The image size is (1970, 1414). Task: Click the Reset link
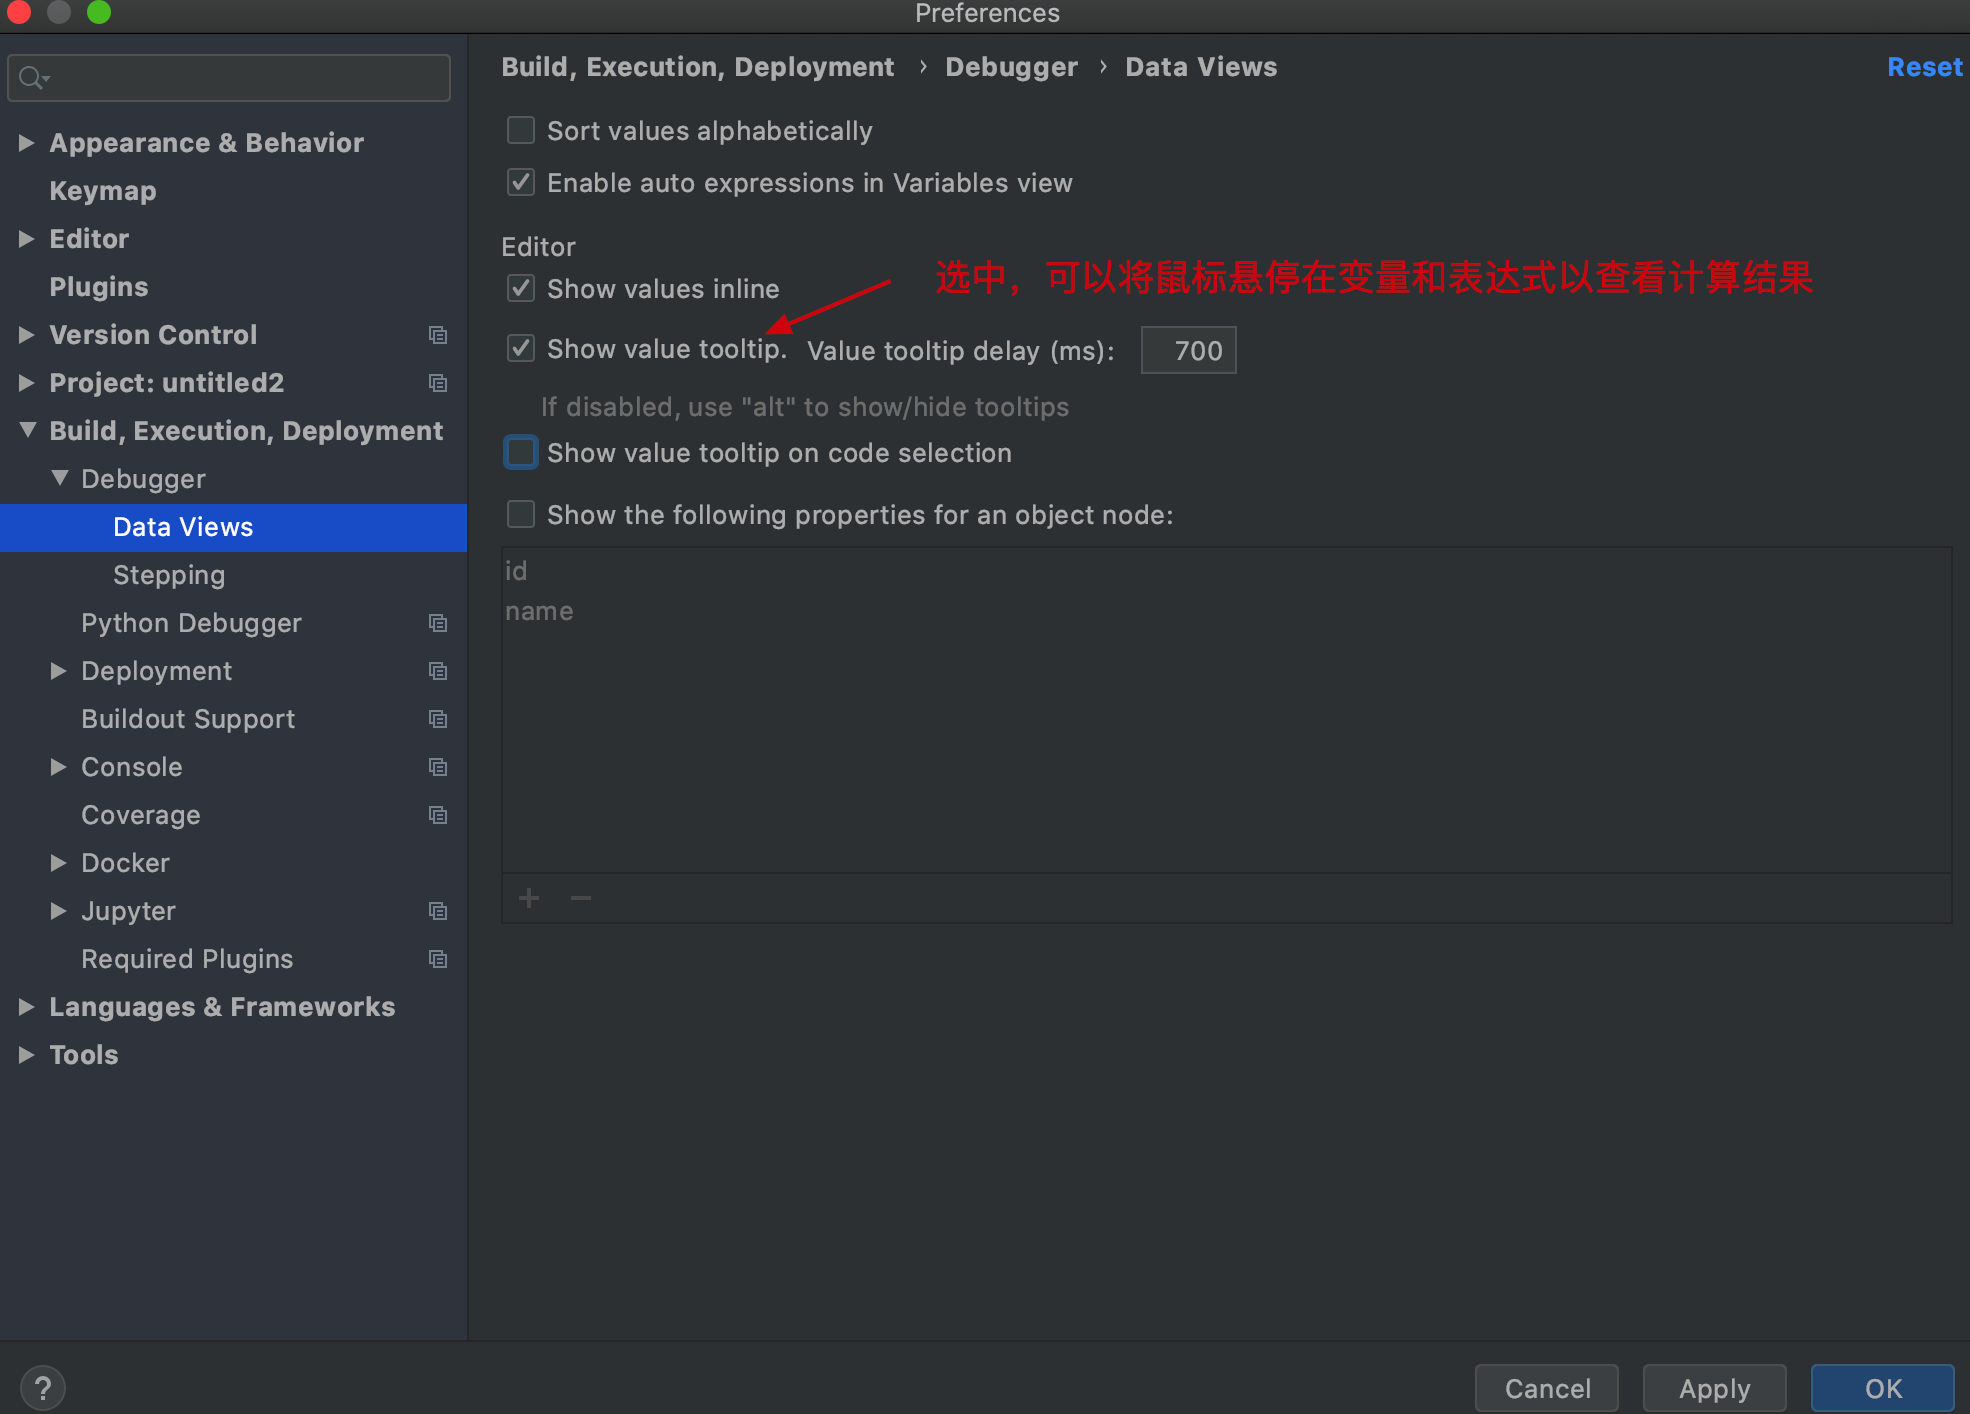click(x=1925, y=67)
